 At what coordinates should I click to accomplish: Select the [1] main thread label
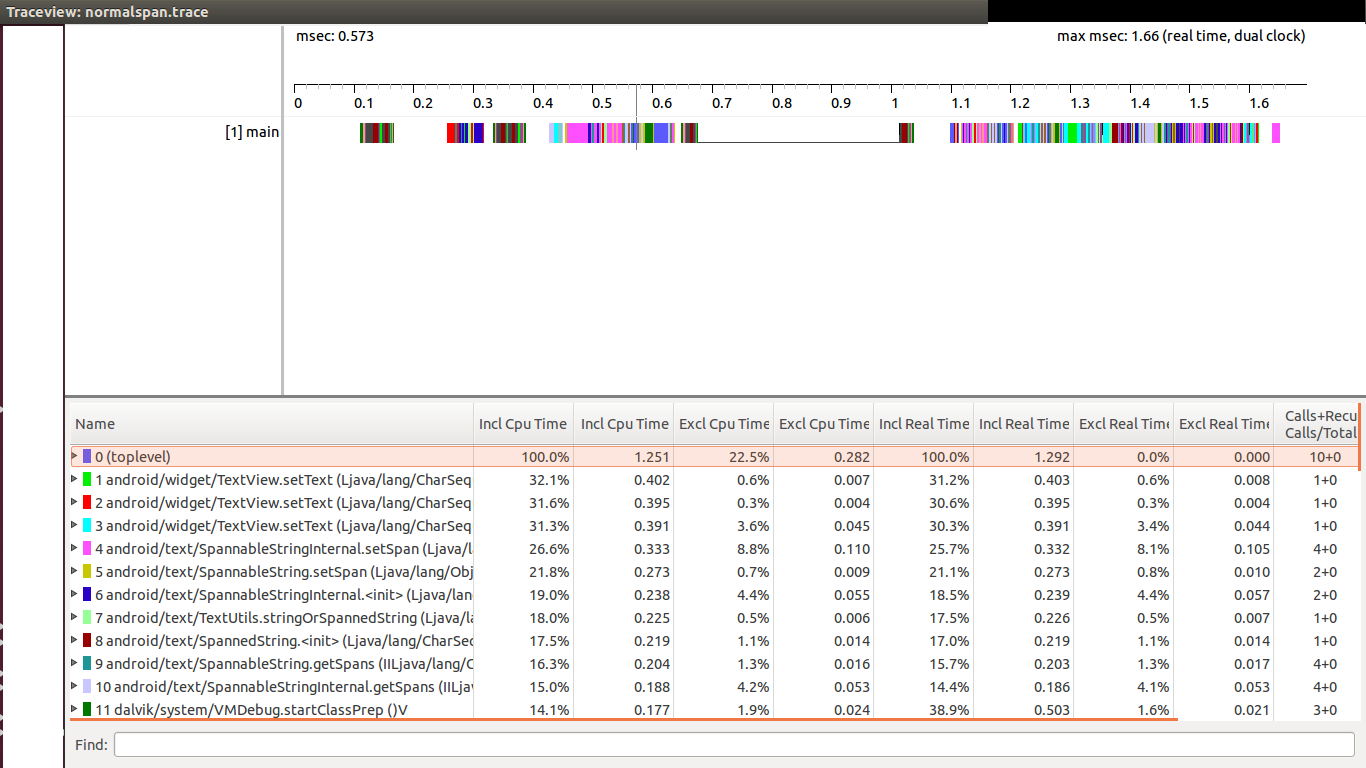(x=252, y=132)
